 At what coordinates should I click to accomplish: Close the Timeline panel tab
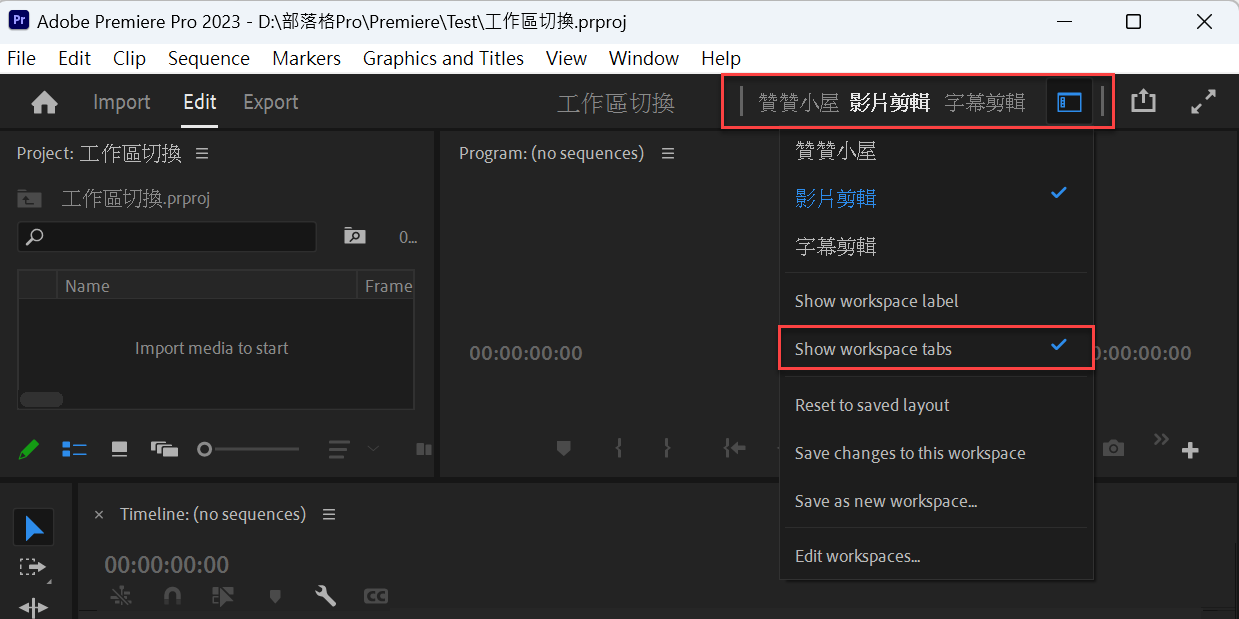[99, 515]
